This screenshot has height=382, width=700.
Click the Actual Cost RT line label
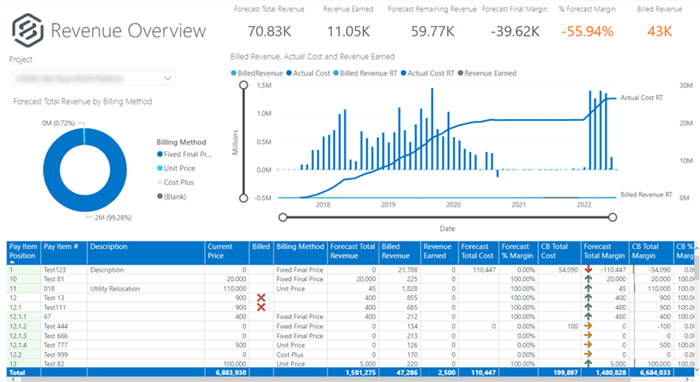tap(642, 98)
